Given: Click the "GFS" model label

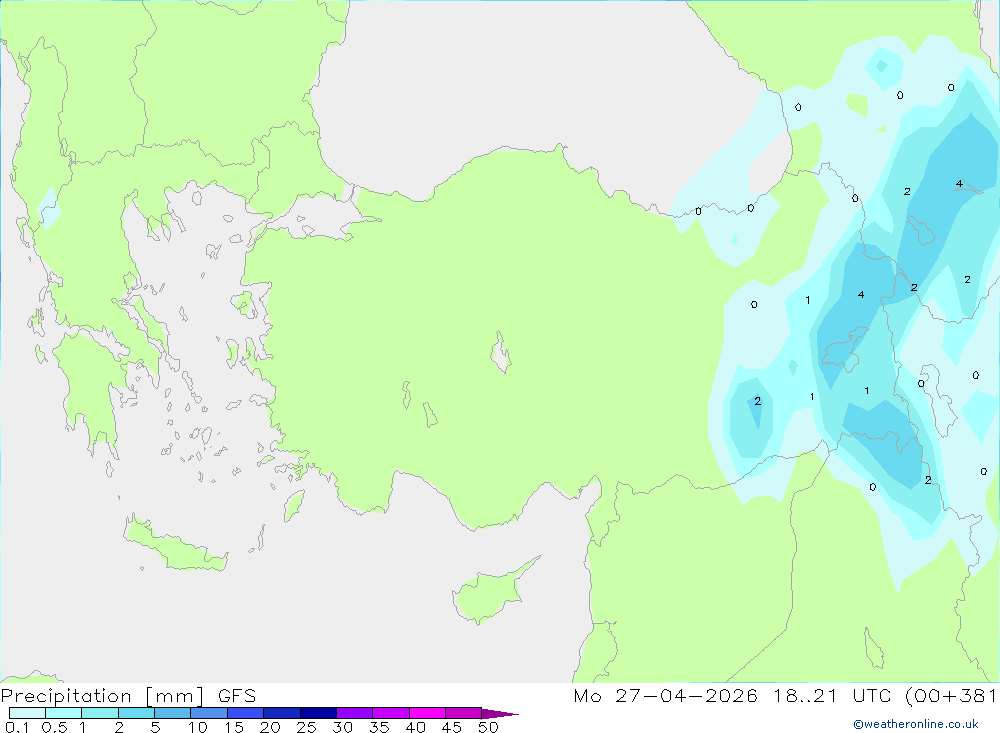Looking at the screenshot, I should tap(237, 695).
